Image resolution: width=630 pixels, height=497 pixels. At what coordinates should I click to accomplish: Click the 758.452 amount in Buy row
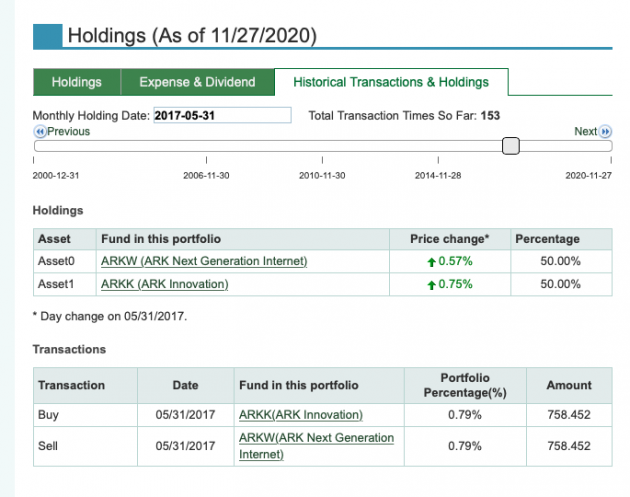click(x=569, y=415)
